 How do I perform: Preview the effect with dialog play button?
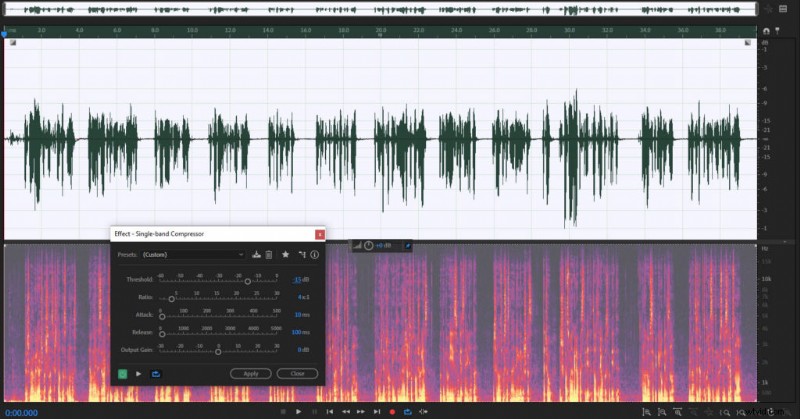click(x=139, y=374)
